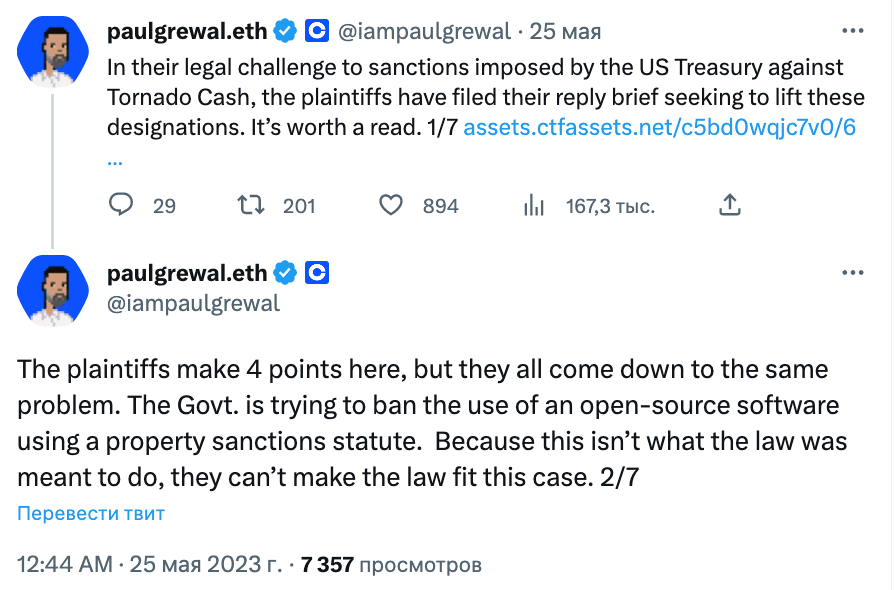896x590 pixels.
Task: Click the share upload icon
Action: pos(730,205)
